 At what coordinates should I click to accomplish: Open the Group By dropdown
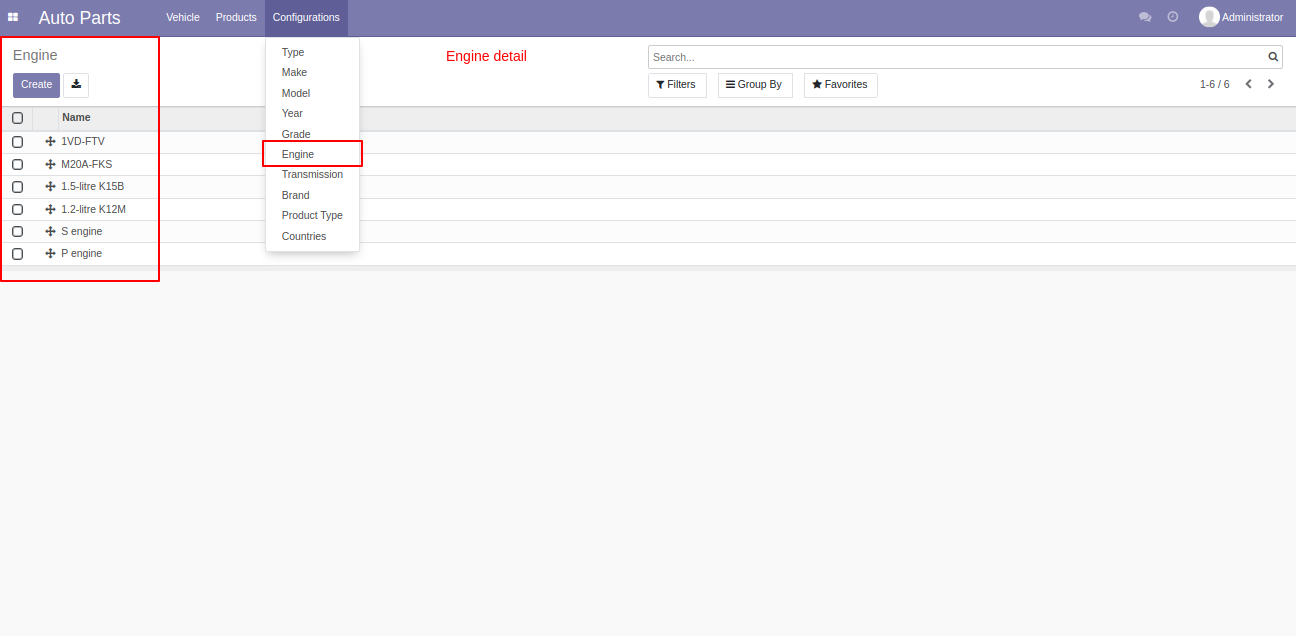click(755, 85)
